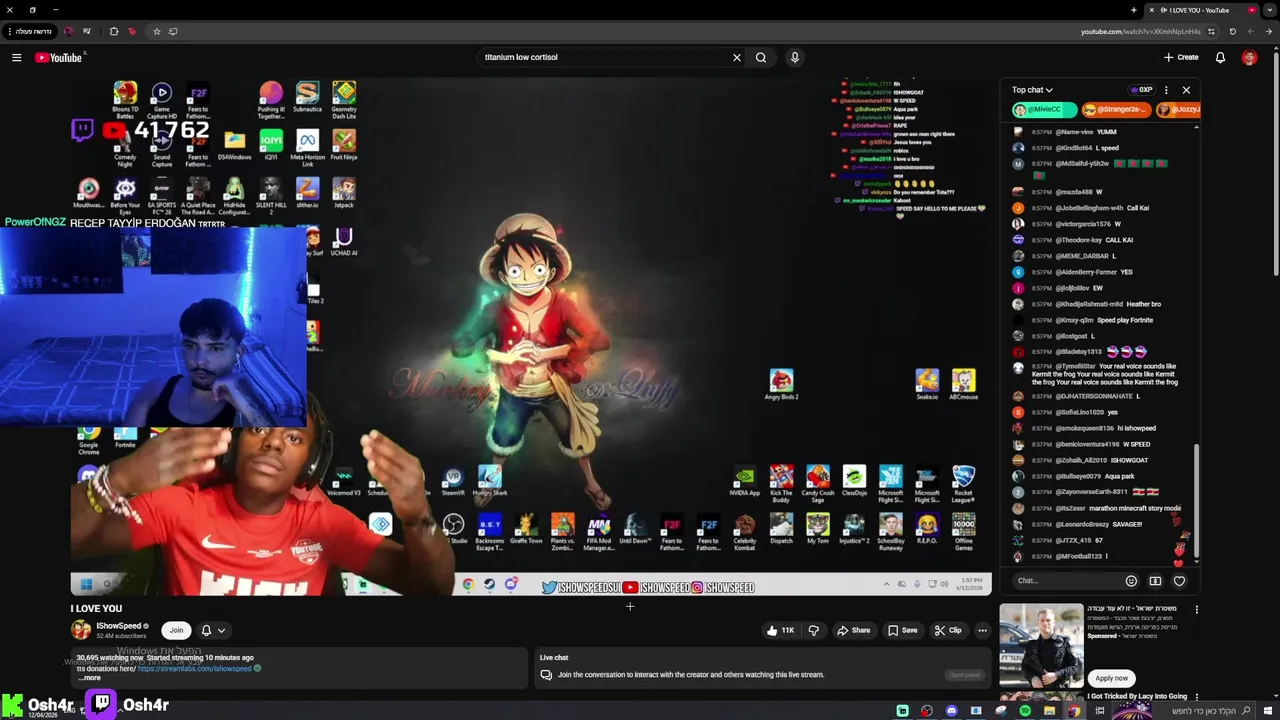Viewport: 1280px width, 720px height.
Task: Open a new browser tab with plus
Action: click(1134, 10)
